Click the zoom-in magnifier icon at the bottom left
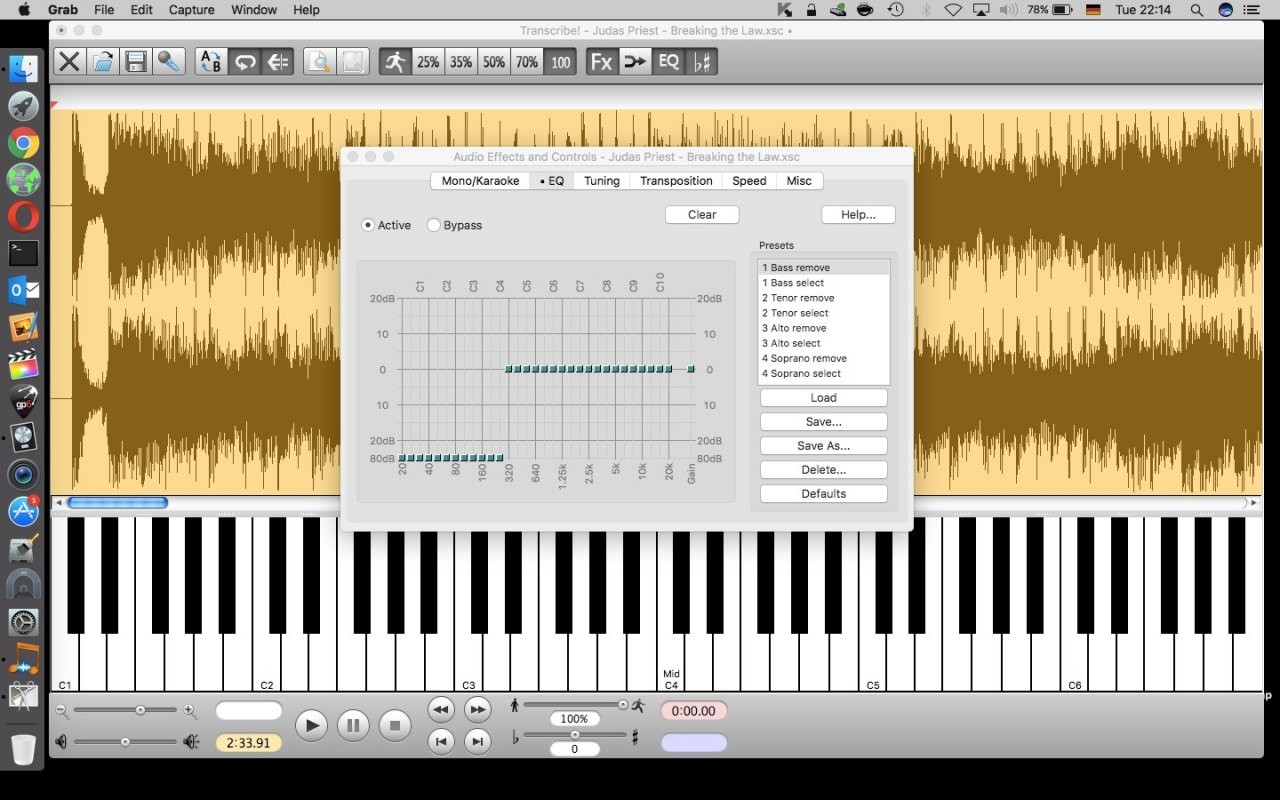This screenshot has height=800, width=1280. 190,711
